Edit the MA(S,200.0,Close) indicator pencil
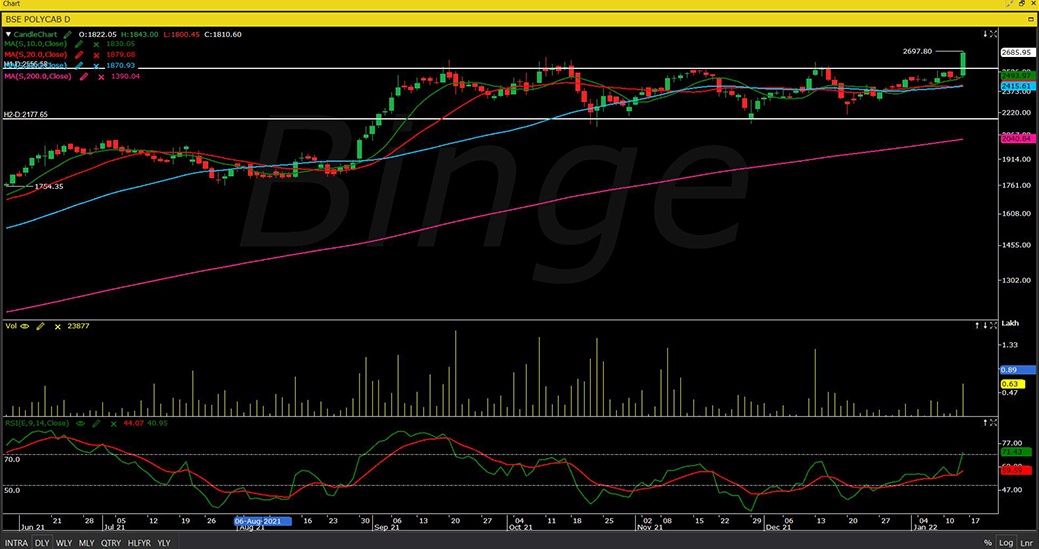Image resolution: width=1039 pixels, height=549 pixels. [83, 77]
